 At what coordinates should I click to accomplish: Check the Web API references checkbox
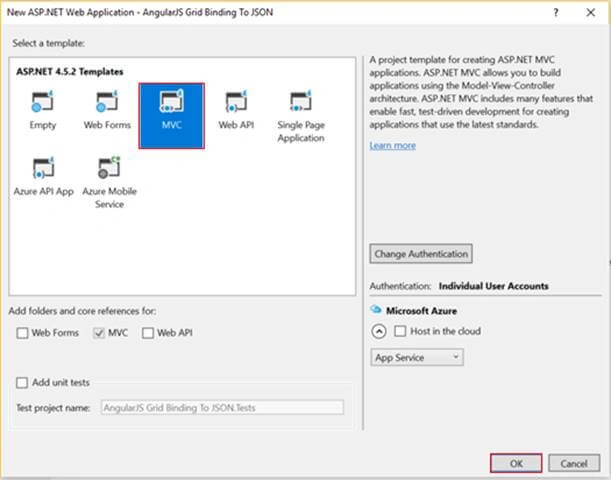(148, 333)
